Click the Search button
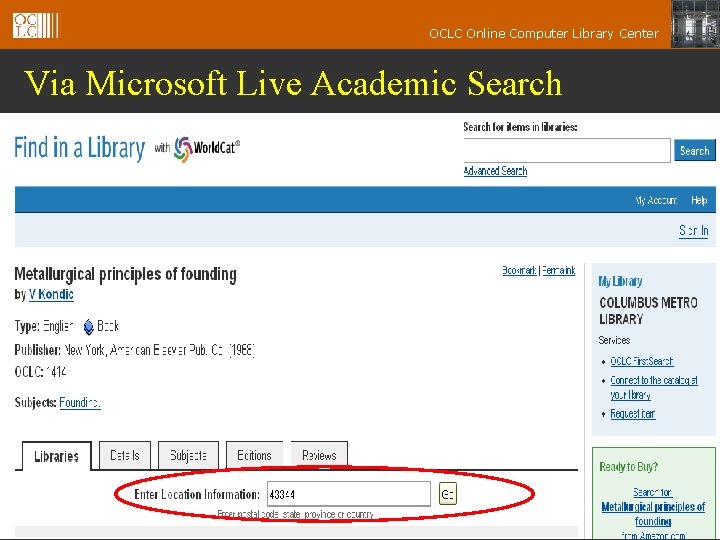The width and height of the screenshot is (720, 540). [694, 151]
